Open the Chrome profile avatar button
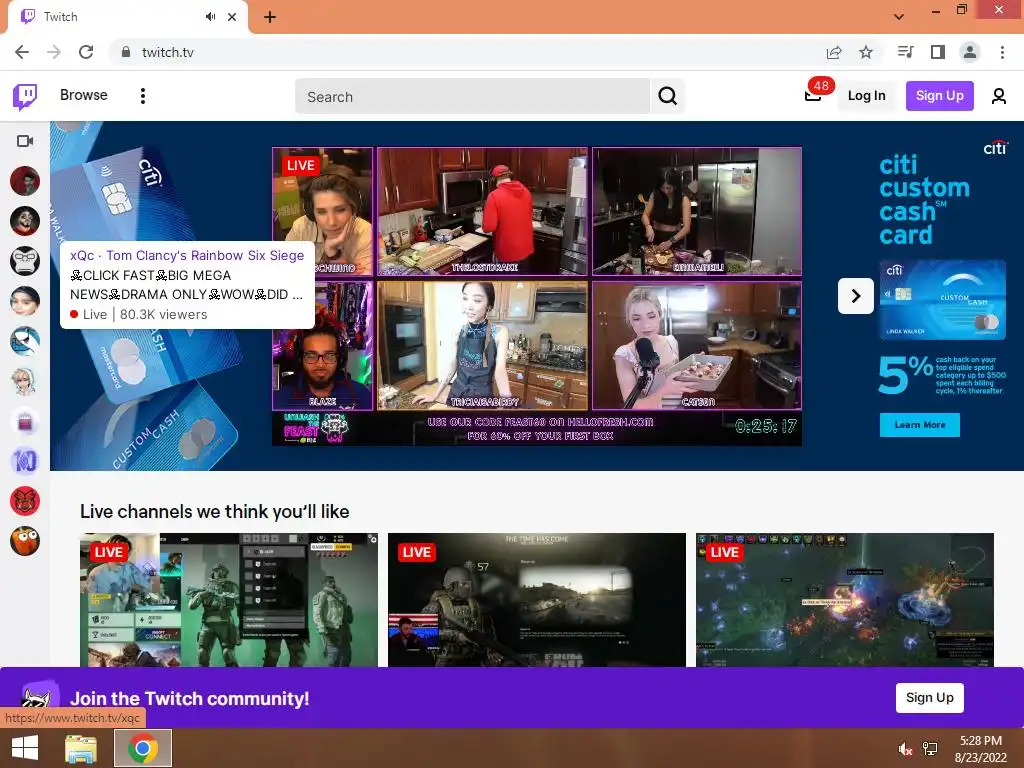The image size is (1024, 768). (970, 52)
